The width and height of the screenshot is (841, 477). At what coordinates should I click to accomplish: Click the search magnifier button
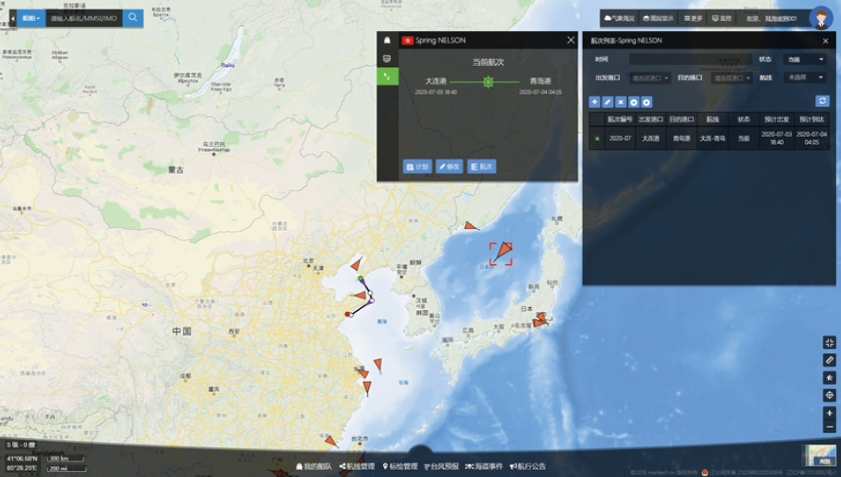[132, 18]
